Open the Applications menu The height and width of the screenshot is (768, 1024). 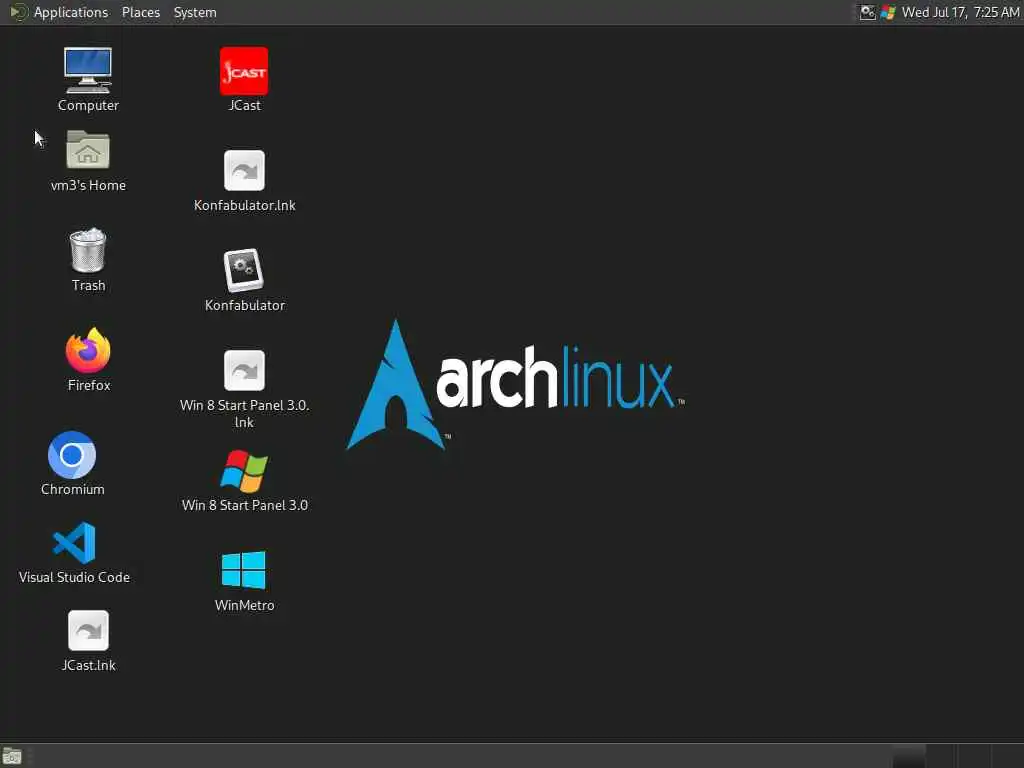point(71,12)
